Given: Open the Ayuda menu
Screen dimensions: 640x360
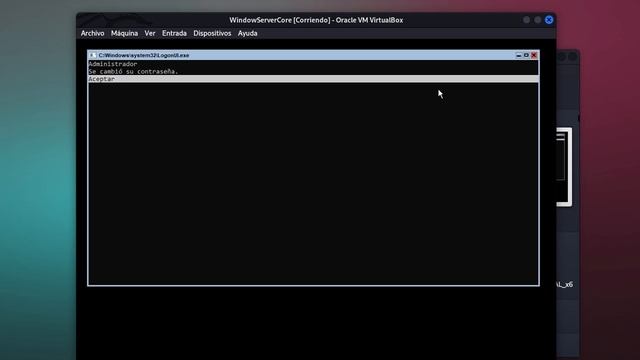Looking at the screenshot, I should pos(247,33).
